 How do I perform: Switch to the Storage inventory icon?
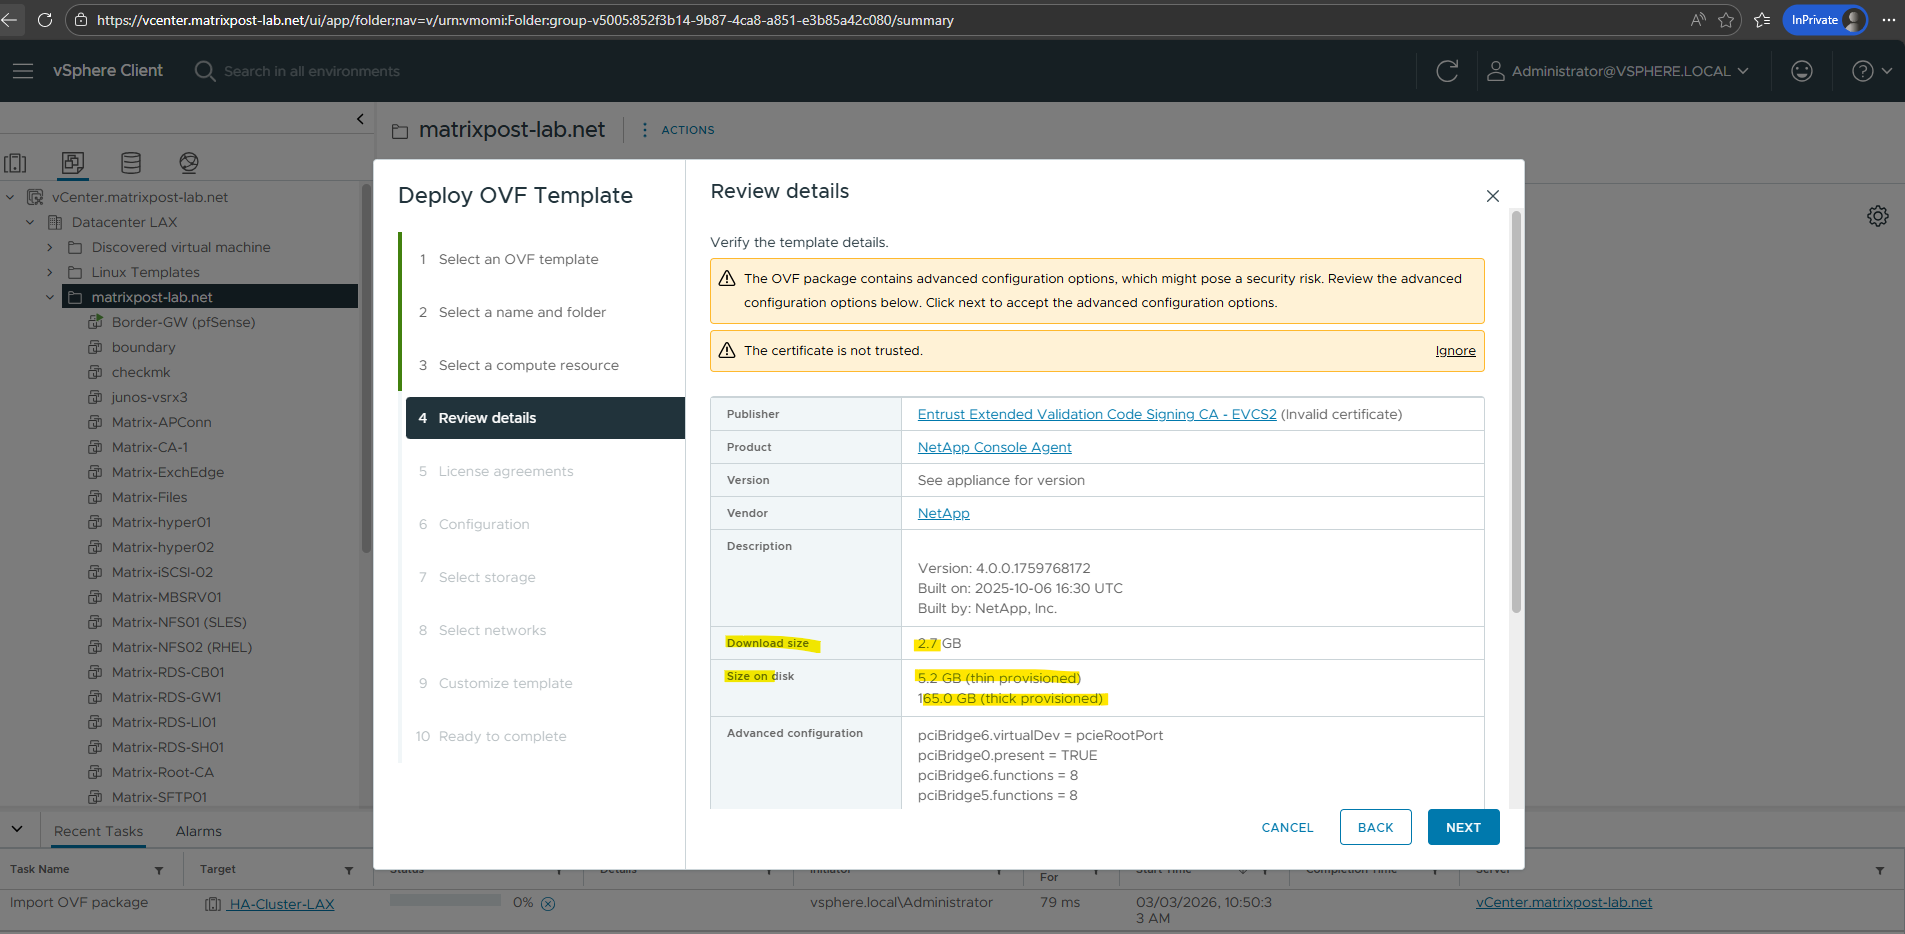[131, 163]
